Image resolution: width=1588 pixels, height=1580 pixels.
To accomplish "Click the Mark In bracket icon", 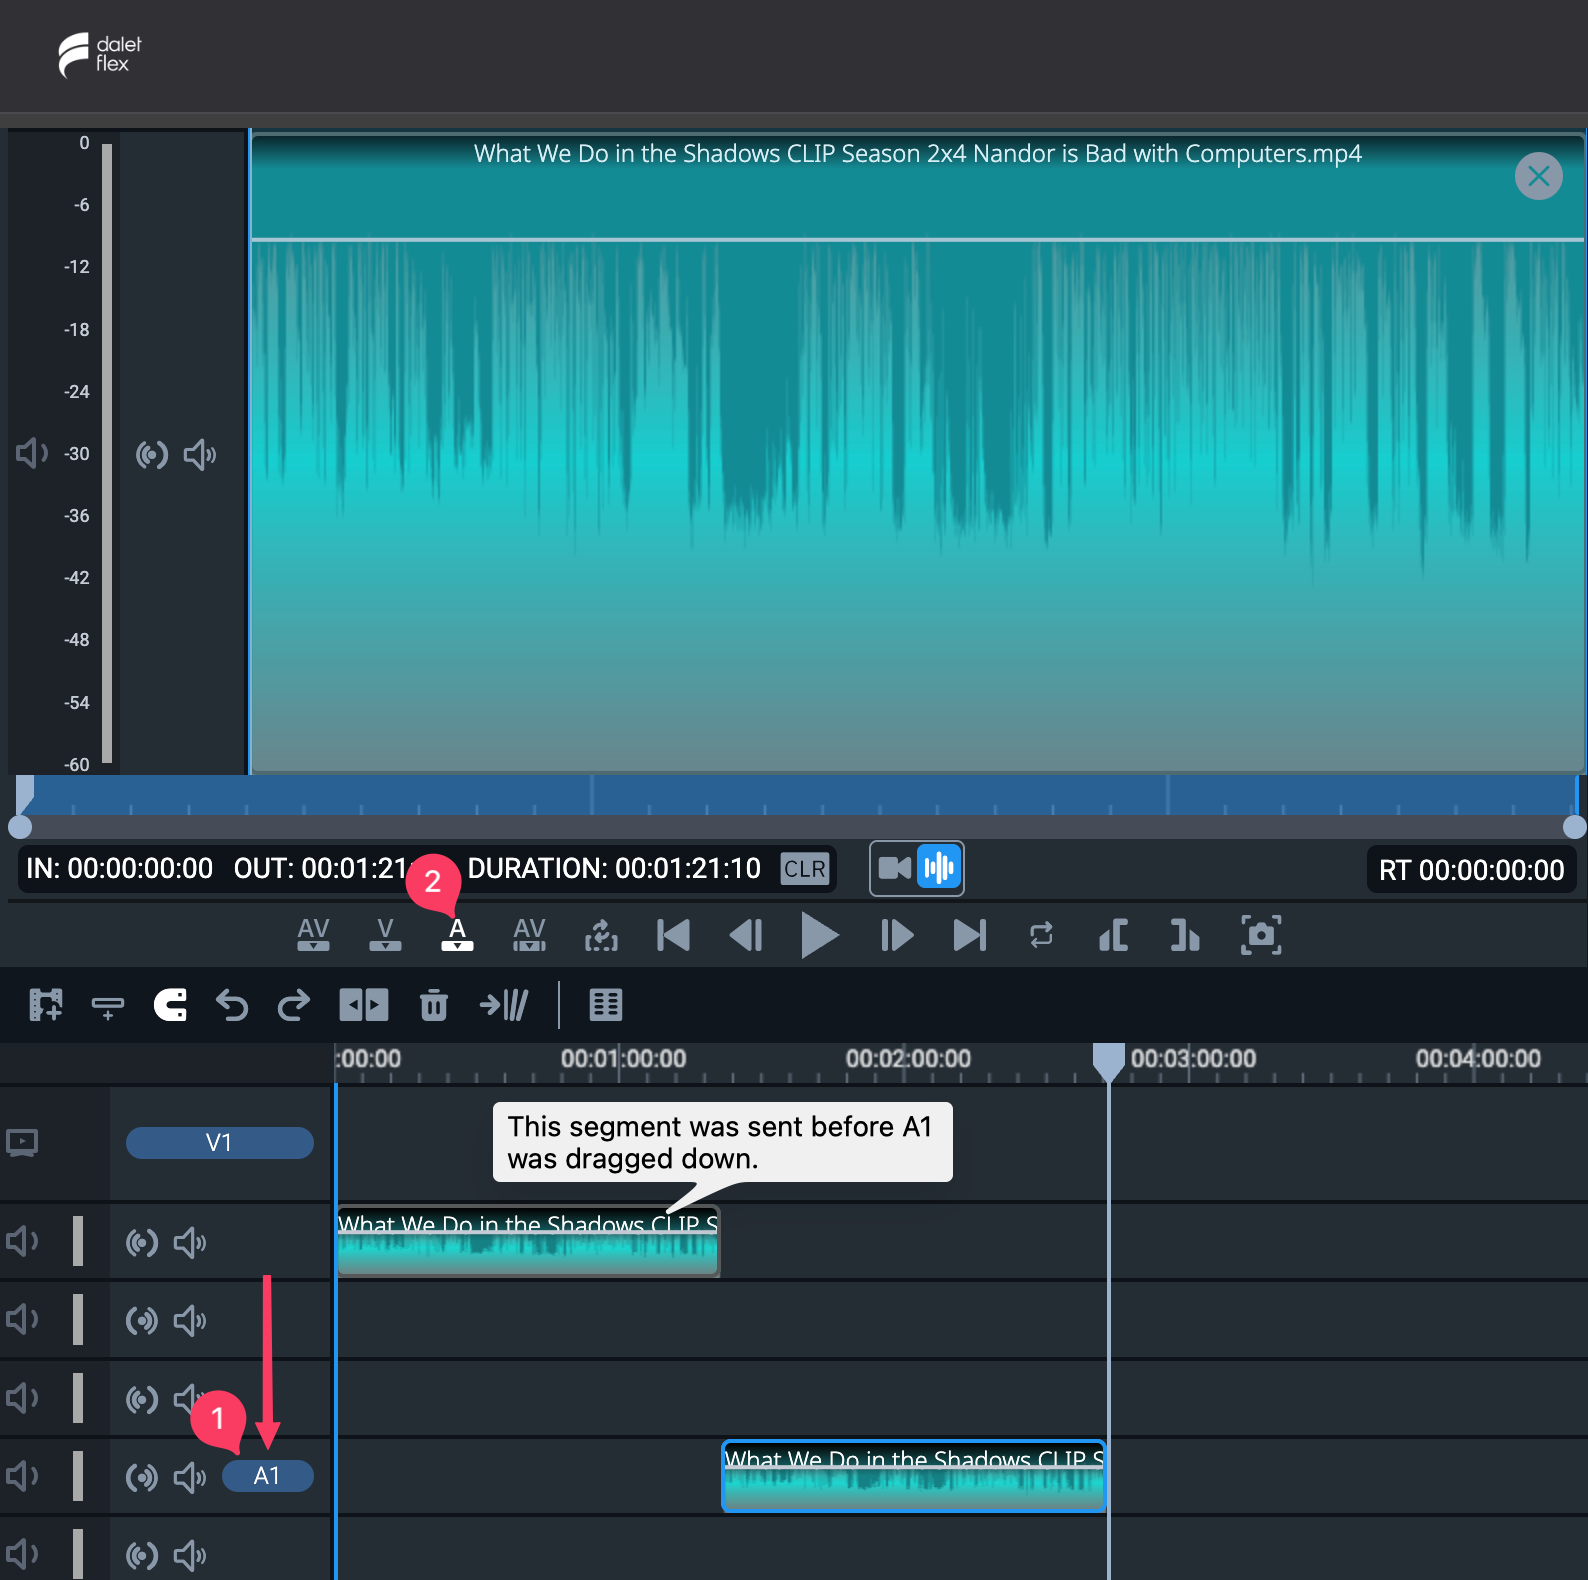I will tap(1114, 936).
